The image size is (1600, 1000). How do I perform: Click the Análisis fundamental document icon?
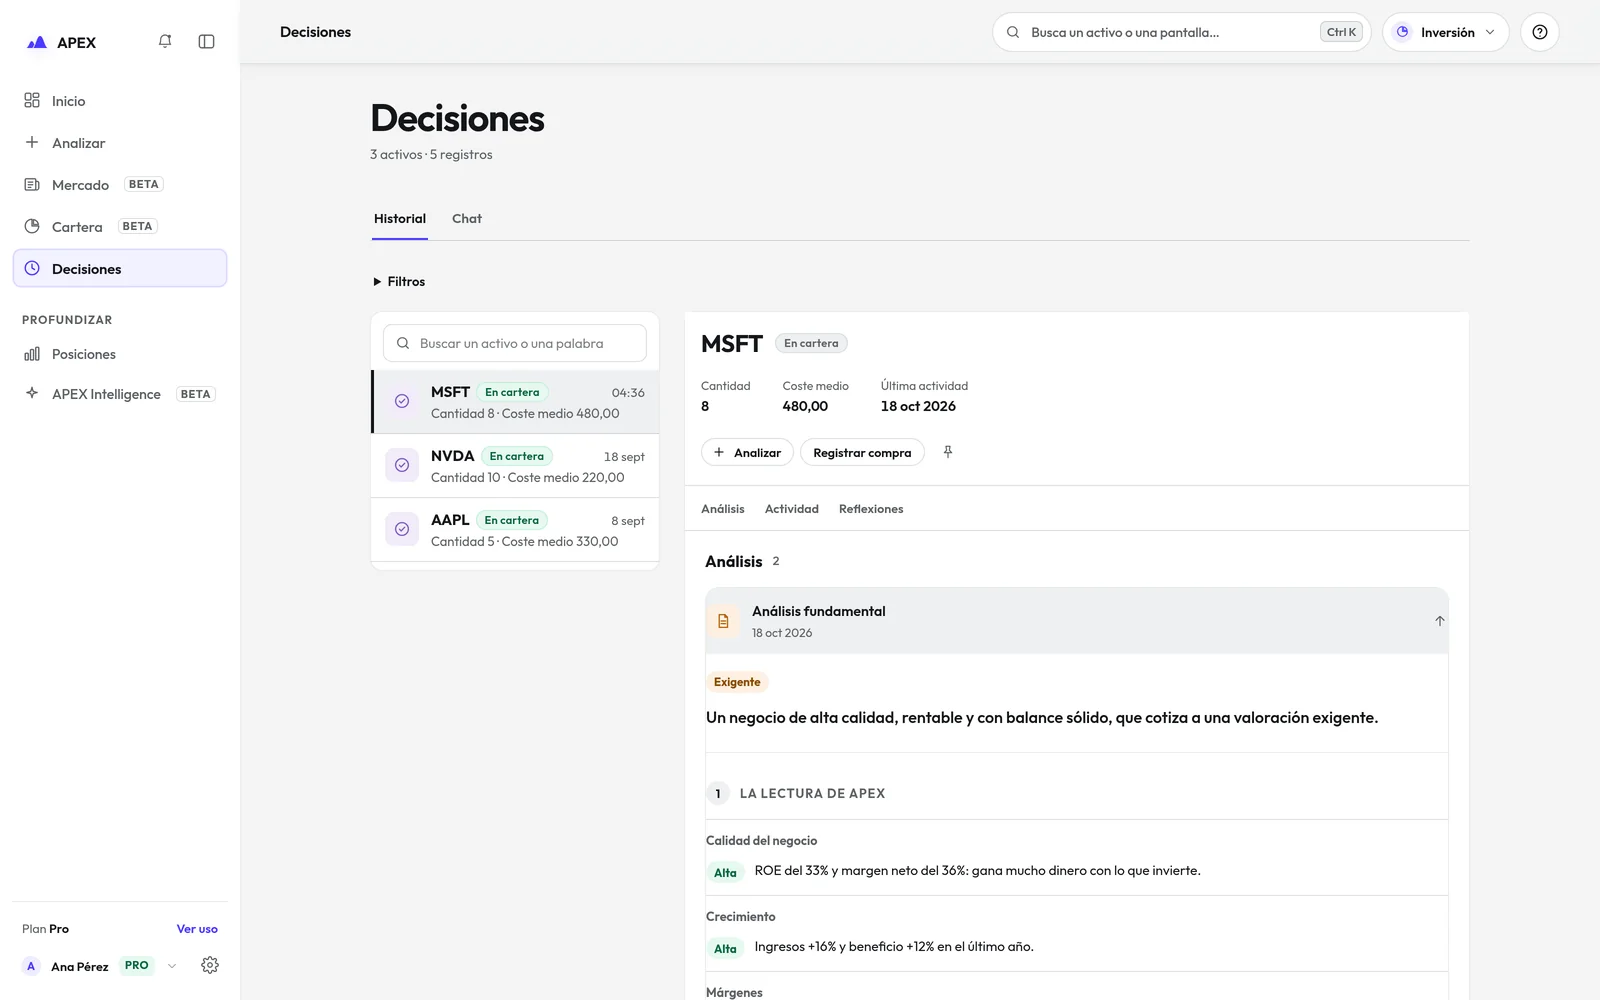point(723,621)
